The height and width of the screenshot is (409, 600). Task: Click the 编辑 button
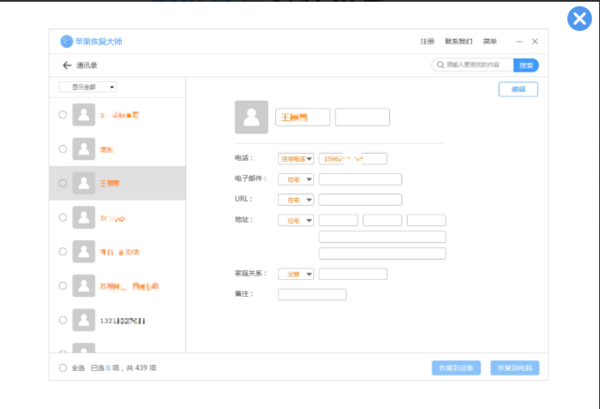click(518, 89)
